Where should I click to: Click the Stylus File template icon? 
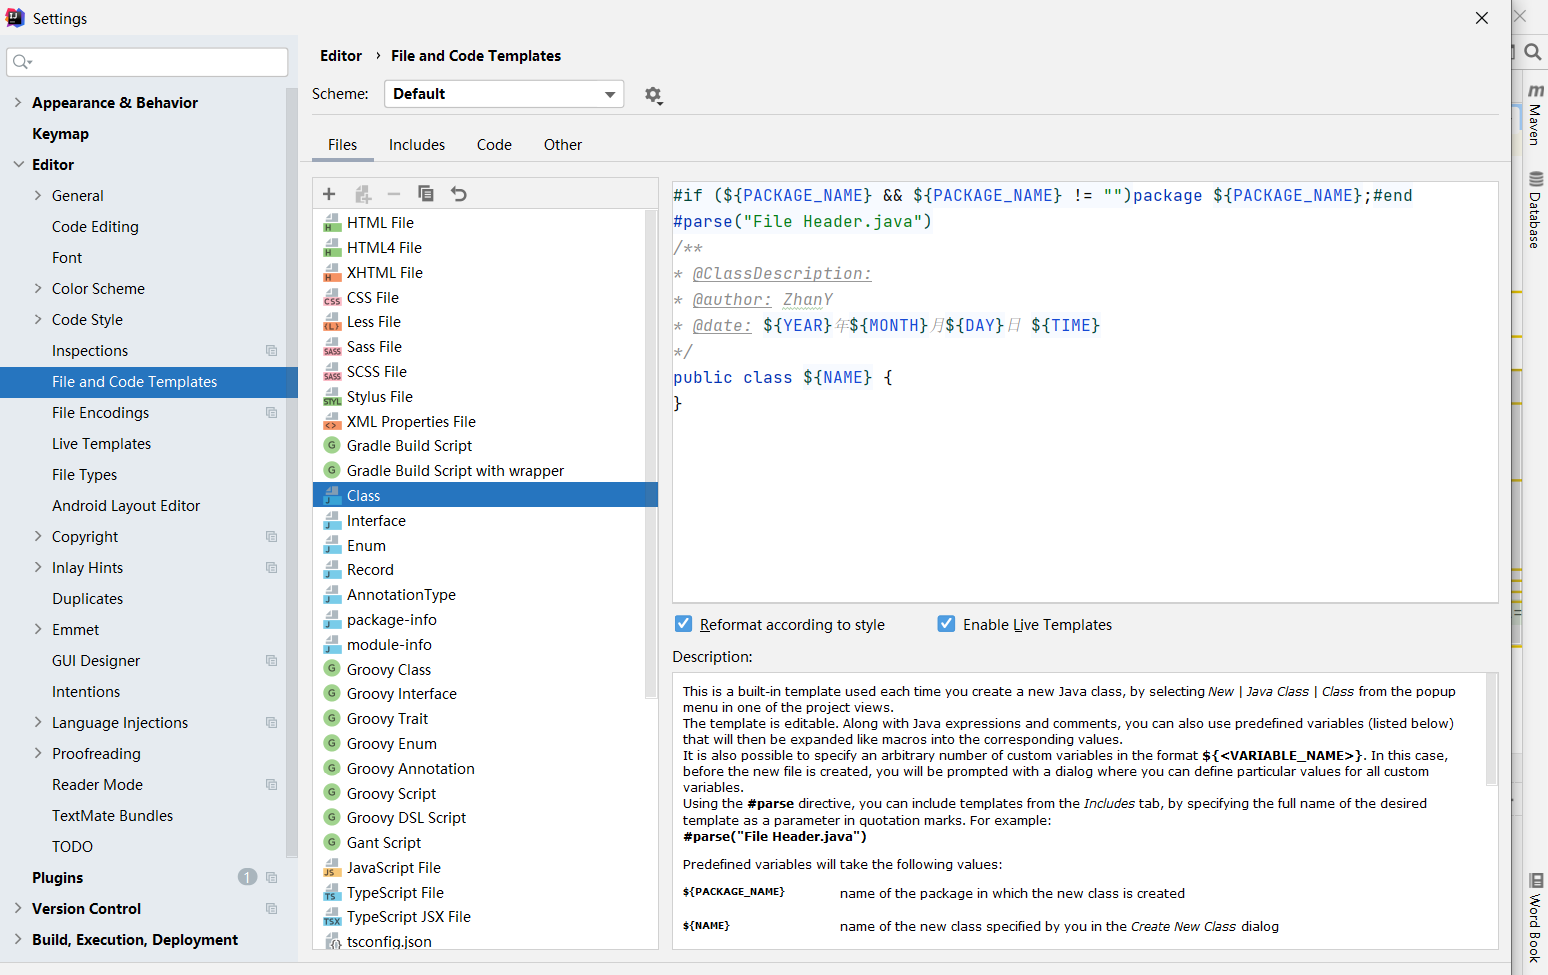[332, 397]
